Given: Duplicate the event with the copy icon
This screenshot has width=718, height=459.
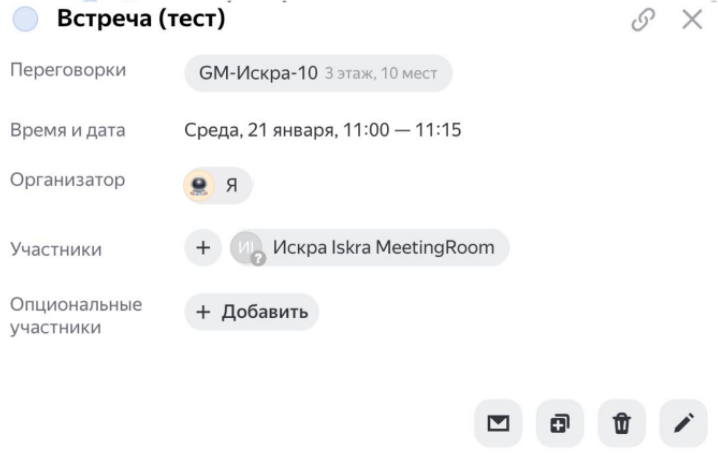Looking at the screenshot, I should point(559,425).
